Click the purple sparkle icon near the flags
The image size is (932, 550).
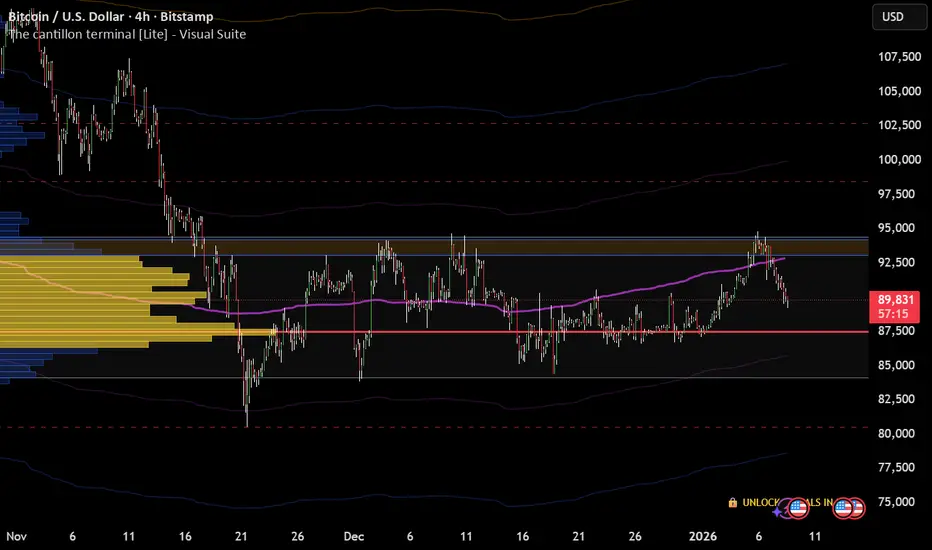(777, 511)
